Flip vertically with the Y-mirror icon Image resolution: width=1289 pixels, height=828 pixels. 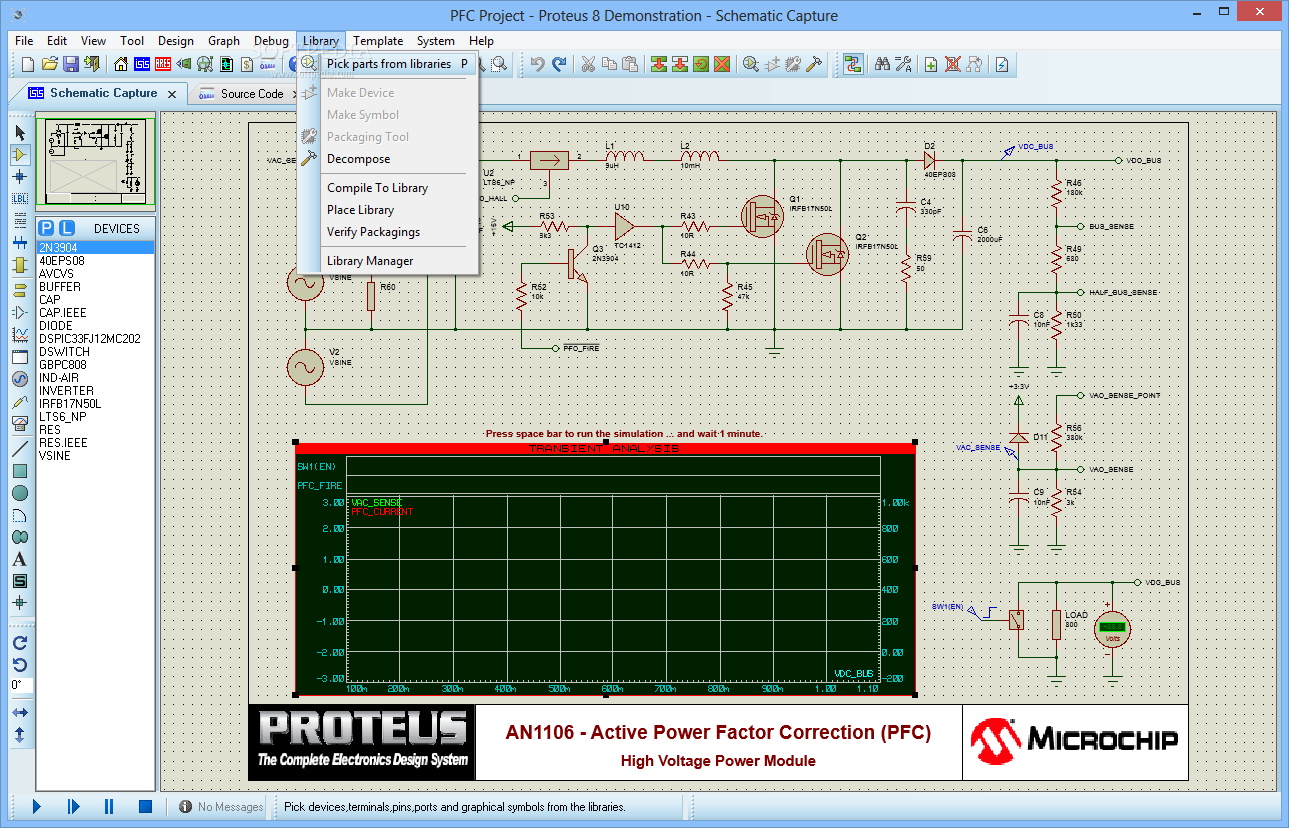pyautogui.click(x=20, y=735)
